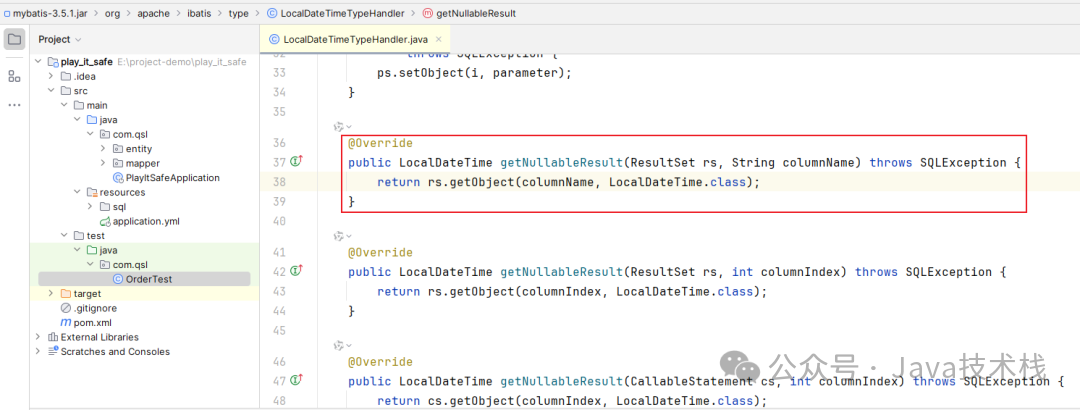Click the class icon on LocalDateTimeTypeHandler.java tab

(x=274, y=39)
